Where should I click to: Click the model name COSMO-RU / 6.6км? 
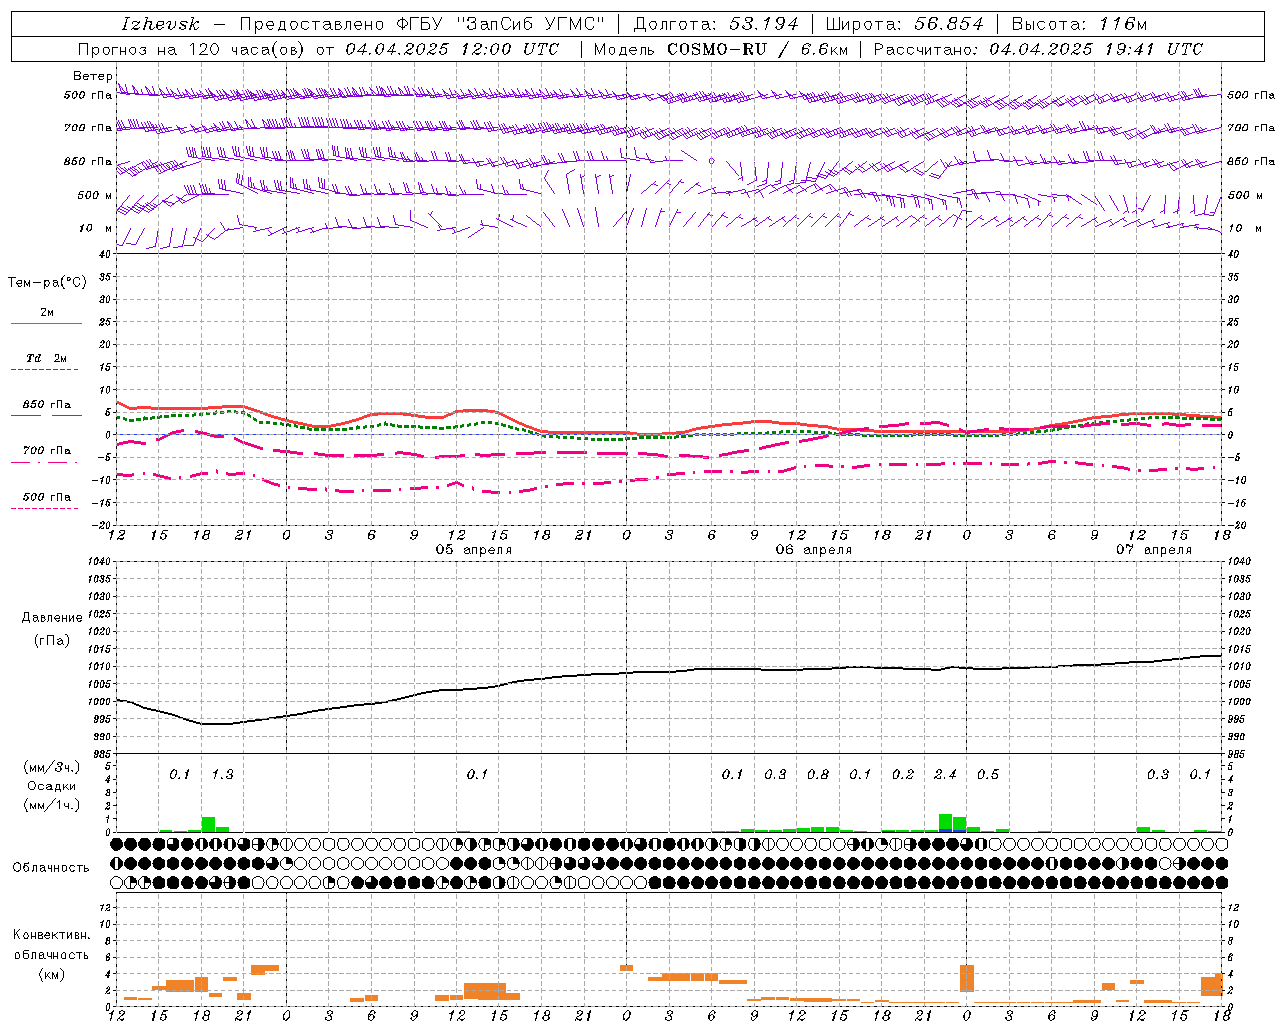click(758, 49)
